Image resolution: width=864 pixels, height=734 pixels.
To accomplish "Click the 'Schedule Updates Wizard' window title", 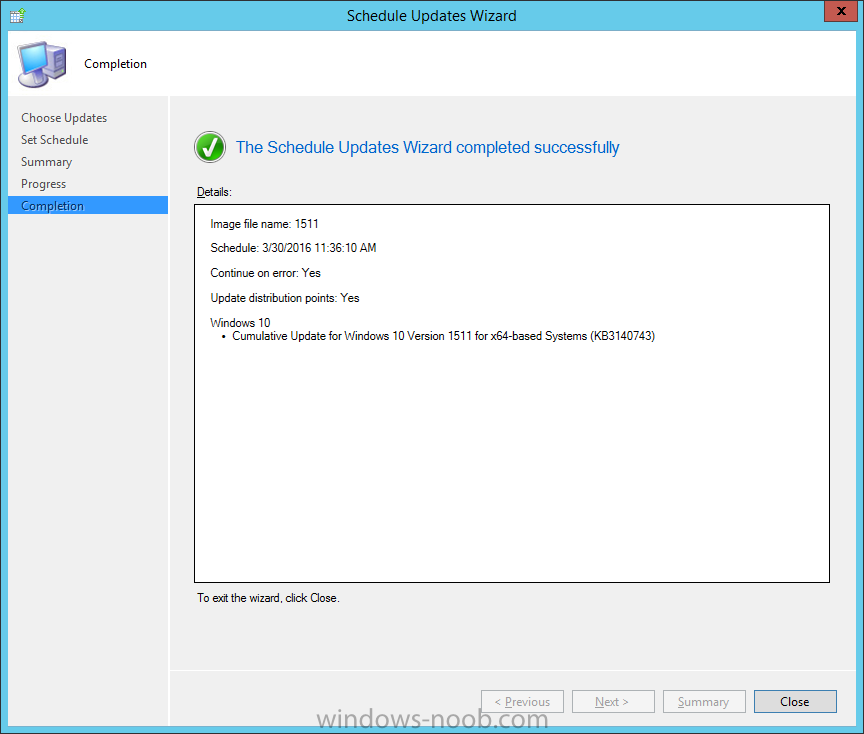I will (432, 15).
